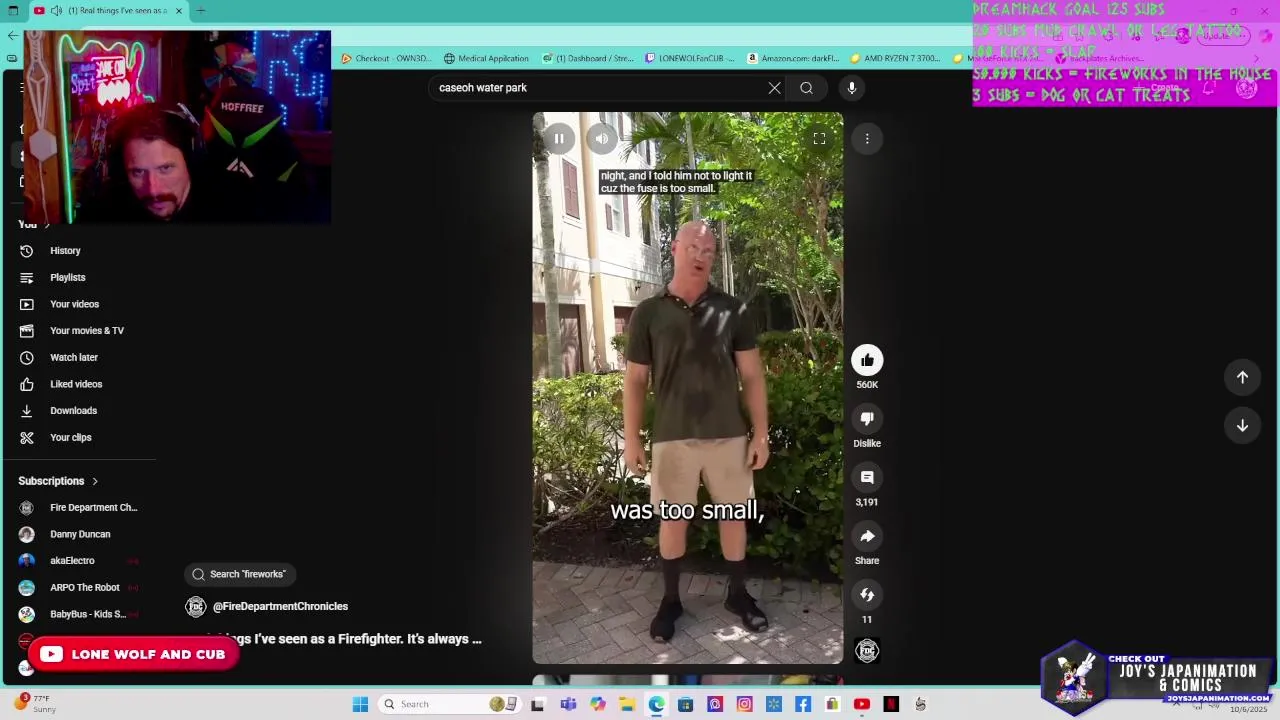Open the Remix icon showing 11
The width and height of the screenshot is (1280, 720).
(x=867, y=595)
